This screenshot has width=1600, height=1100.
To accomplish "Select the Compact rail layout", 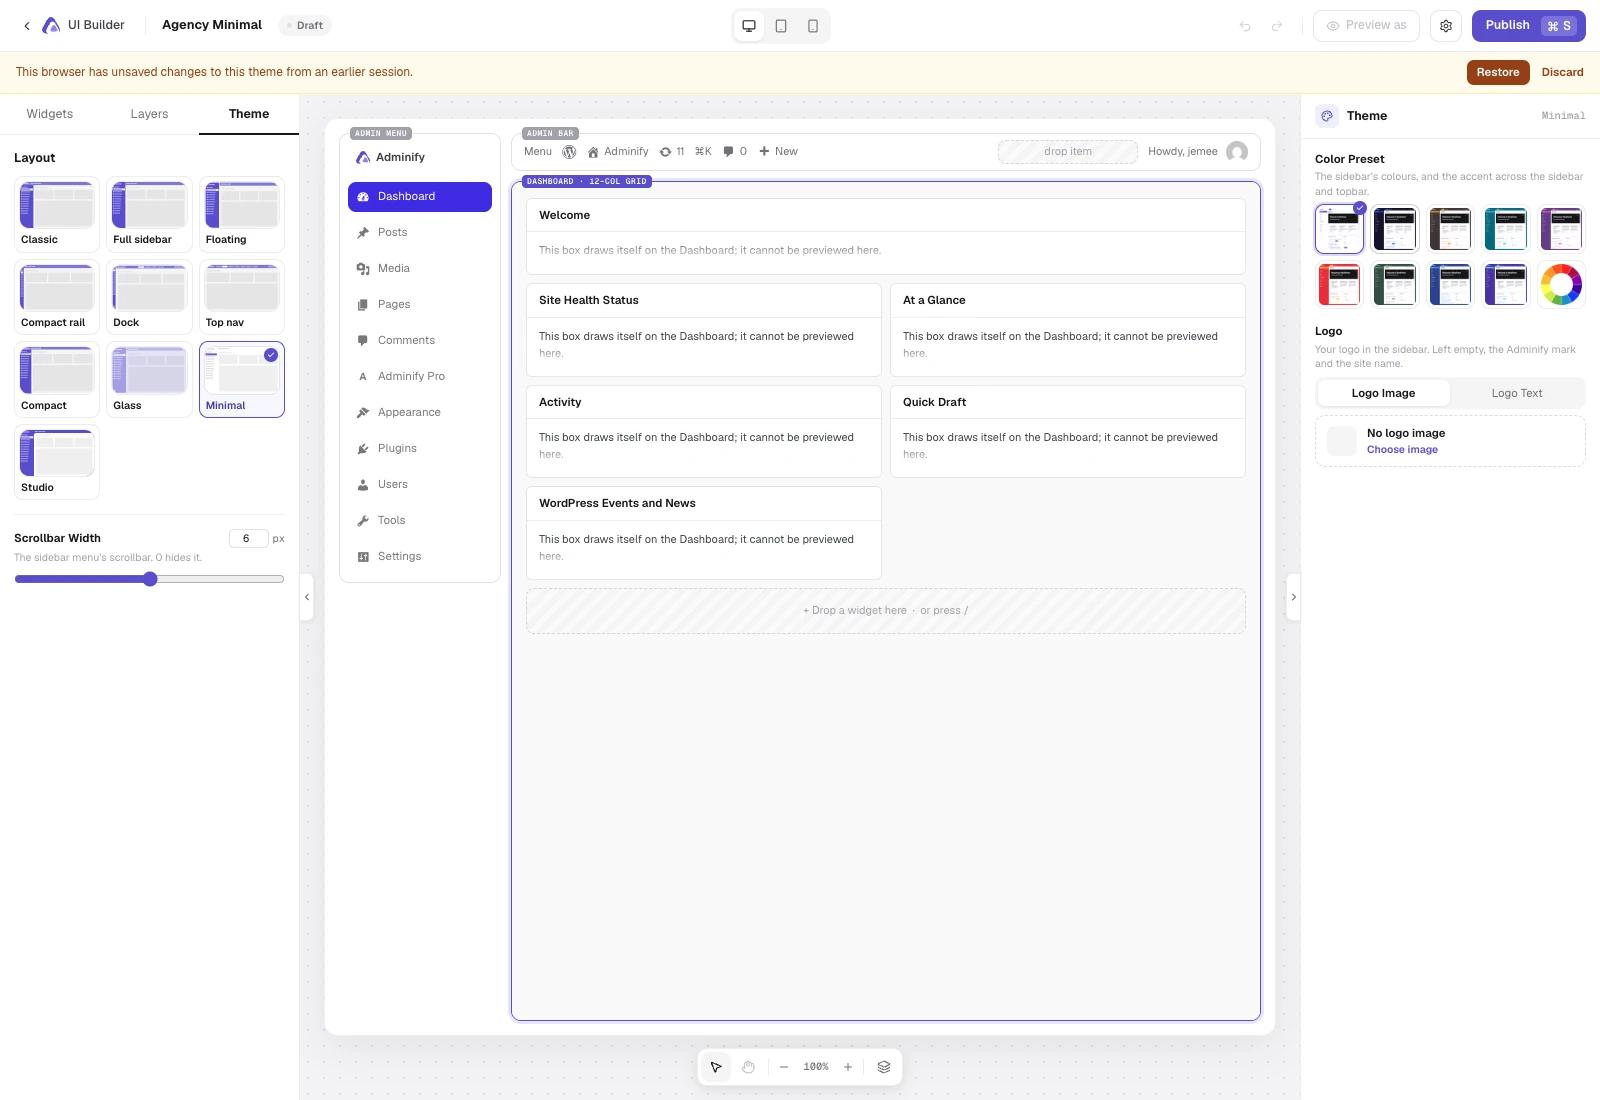I will coord(57,297).
